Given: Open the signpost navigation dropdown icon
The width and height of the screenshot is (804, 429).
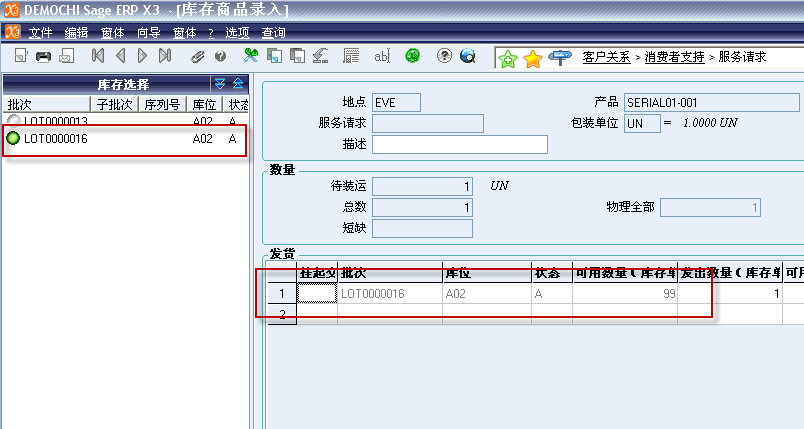Looking at the screenshot, I should point(561,58).
